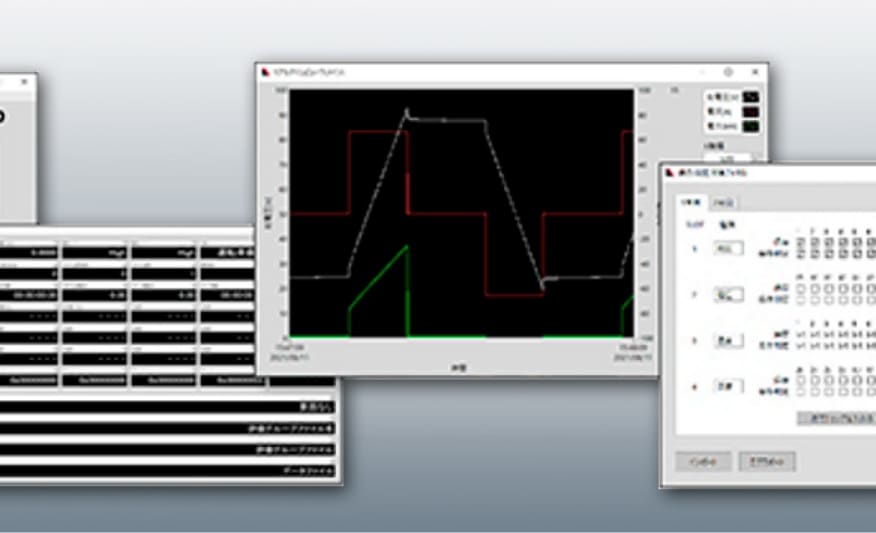Close the graph window
The width and height of the screenshot is (876, 533).
click(x=755, y=72)
